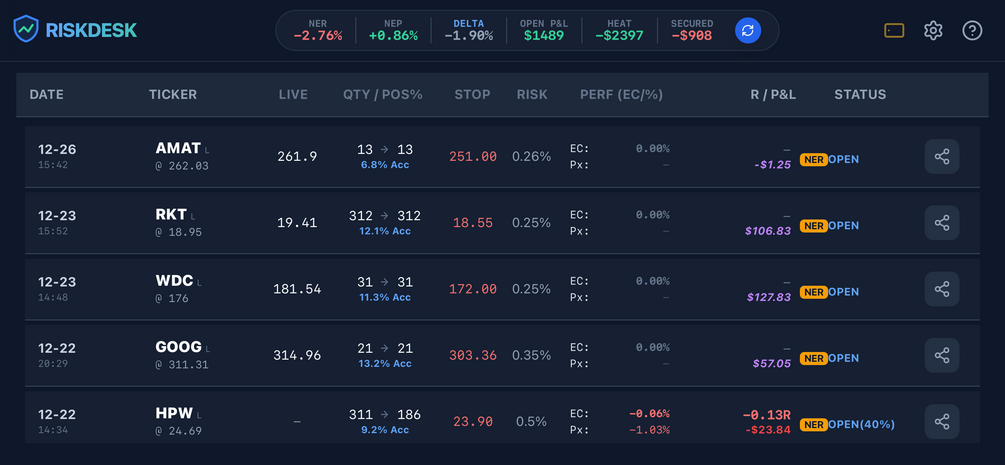Click the 12.1% Acc position label
The height and width of the screenshot is (465, 1005).
385,231
